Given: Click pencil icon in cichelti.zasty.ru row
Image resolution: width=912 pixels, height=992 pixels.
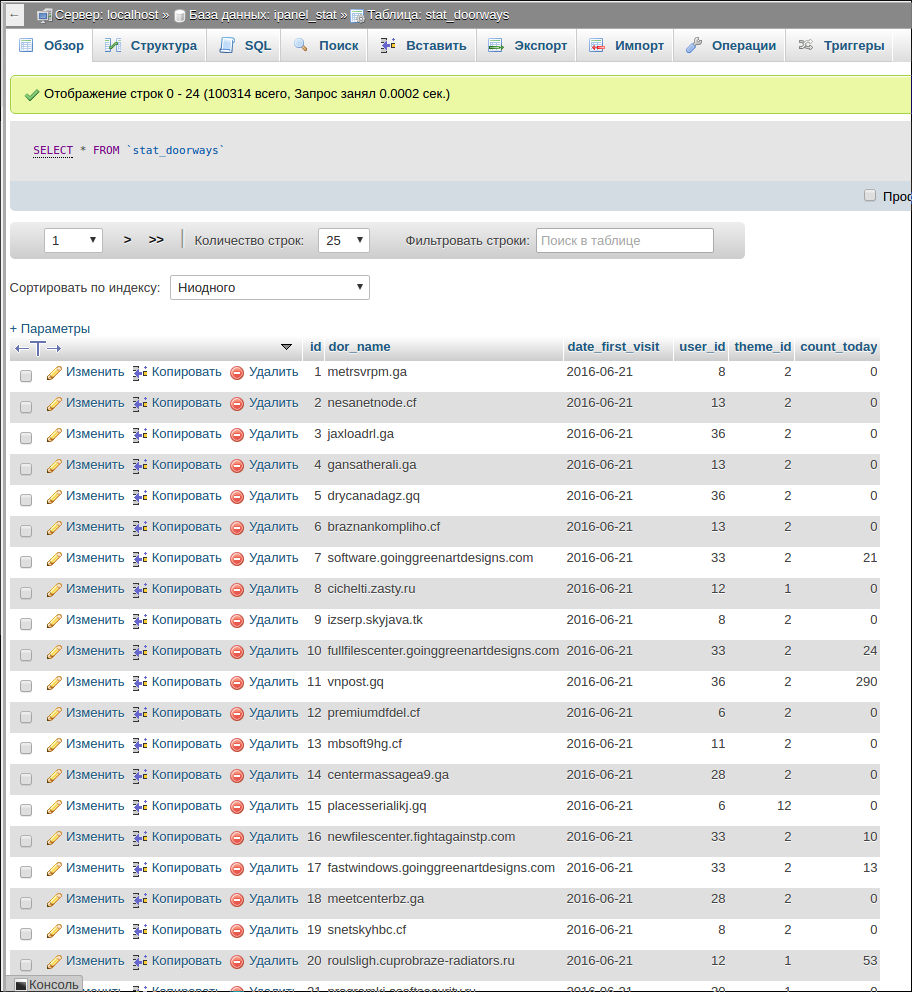Looking at the screenshot, I should pos(54,590).
